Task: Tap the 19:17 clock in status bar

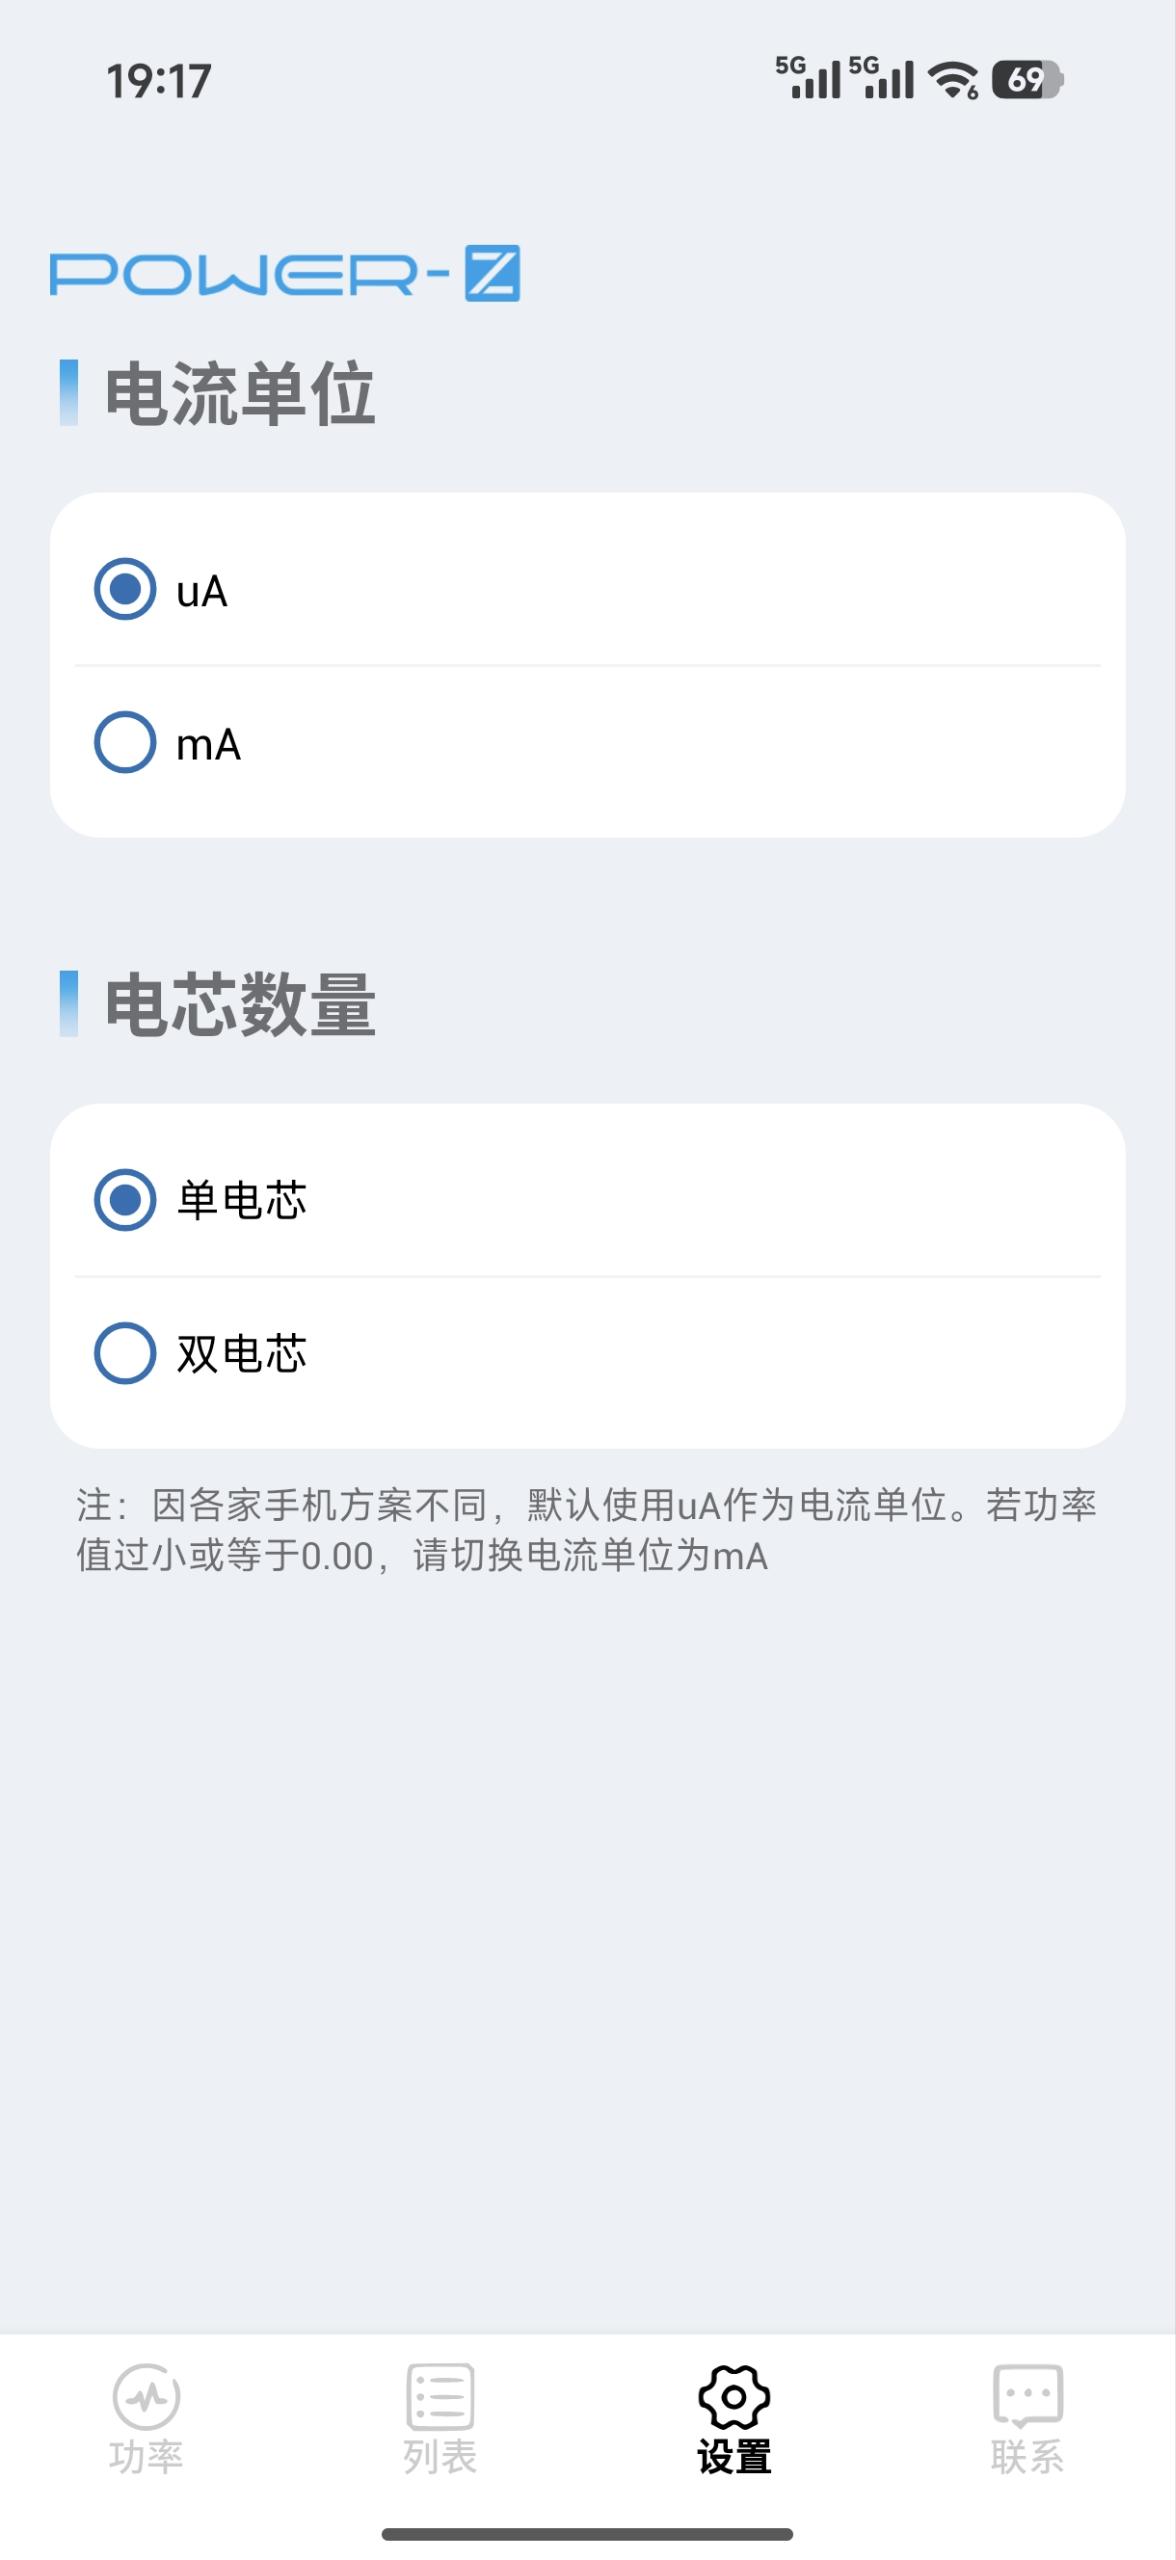Action: (x=159, y=81)
